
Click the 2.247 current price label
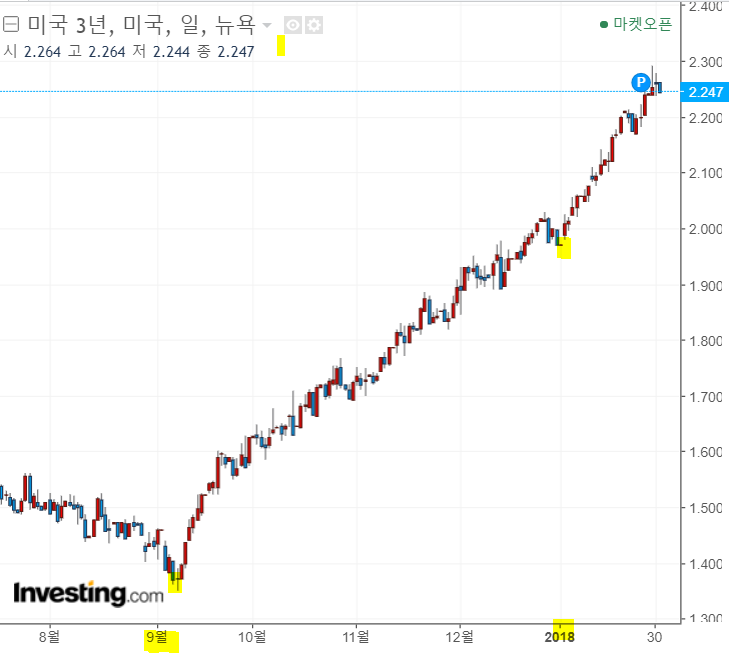click(x=705, y=92)
